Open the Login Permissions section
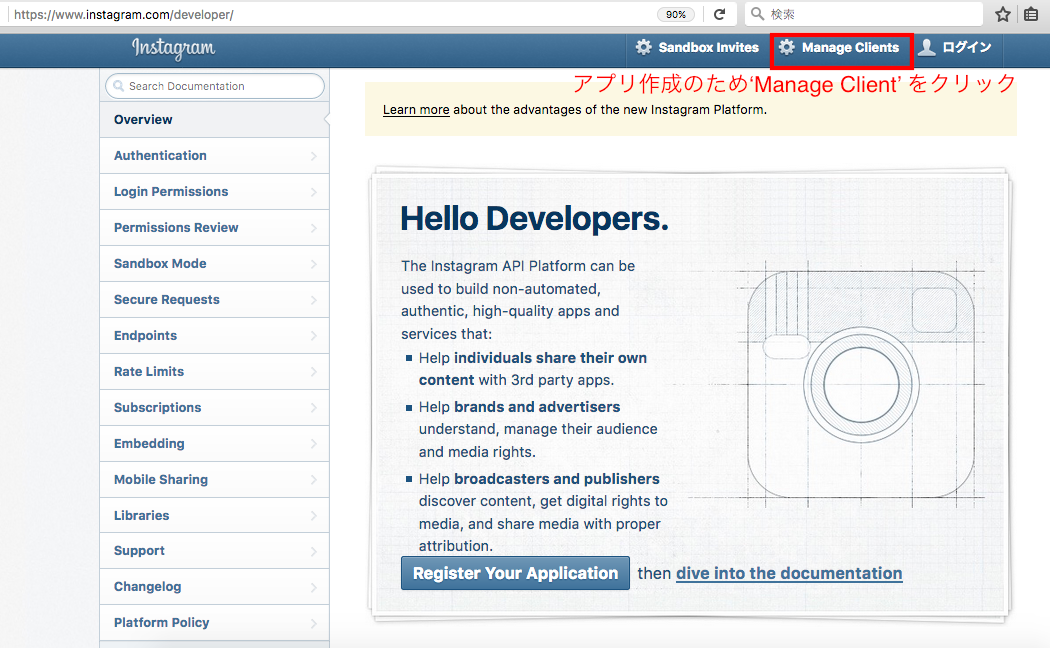Viewport: 1050px width, 648px height. (x=214, y=192)
